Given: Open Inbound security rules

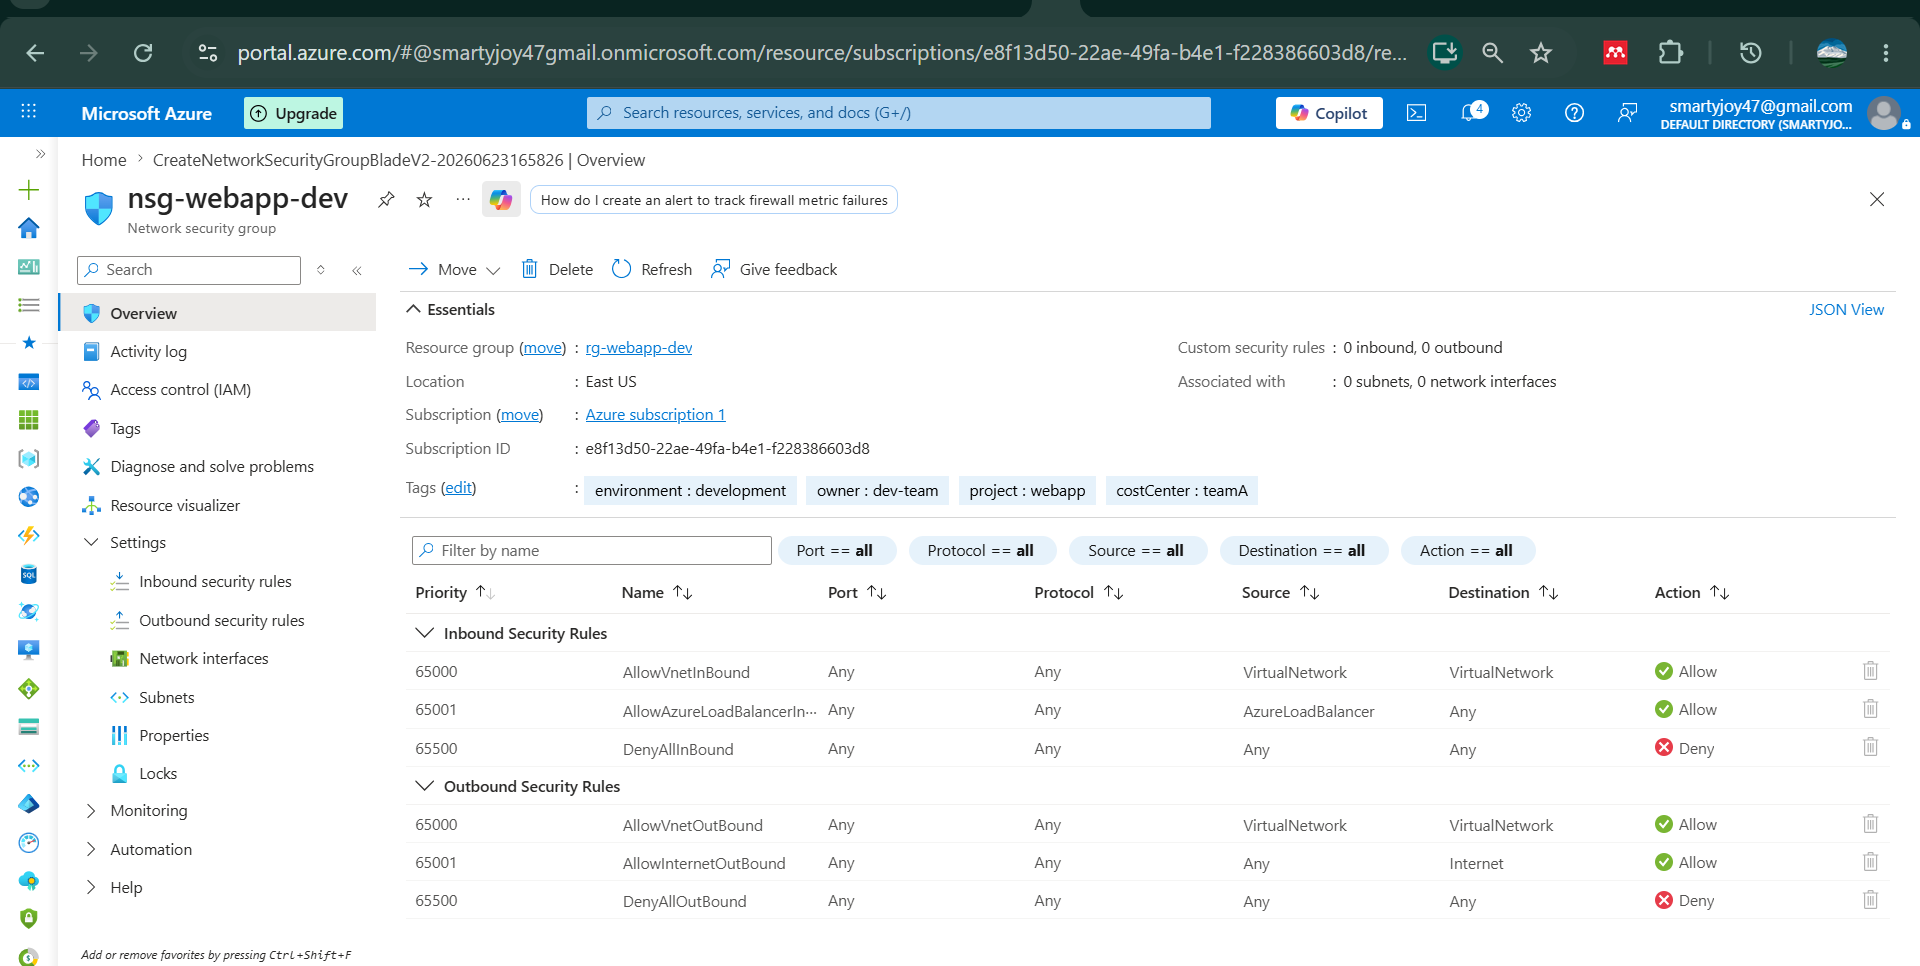Looking at the screenshot, I should coord(217,581).
